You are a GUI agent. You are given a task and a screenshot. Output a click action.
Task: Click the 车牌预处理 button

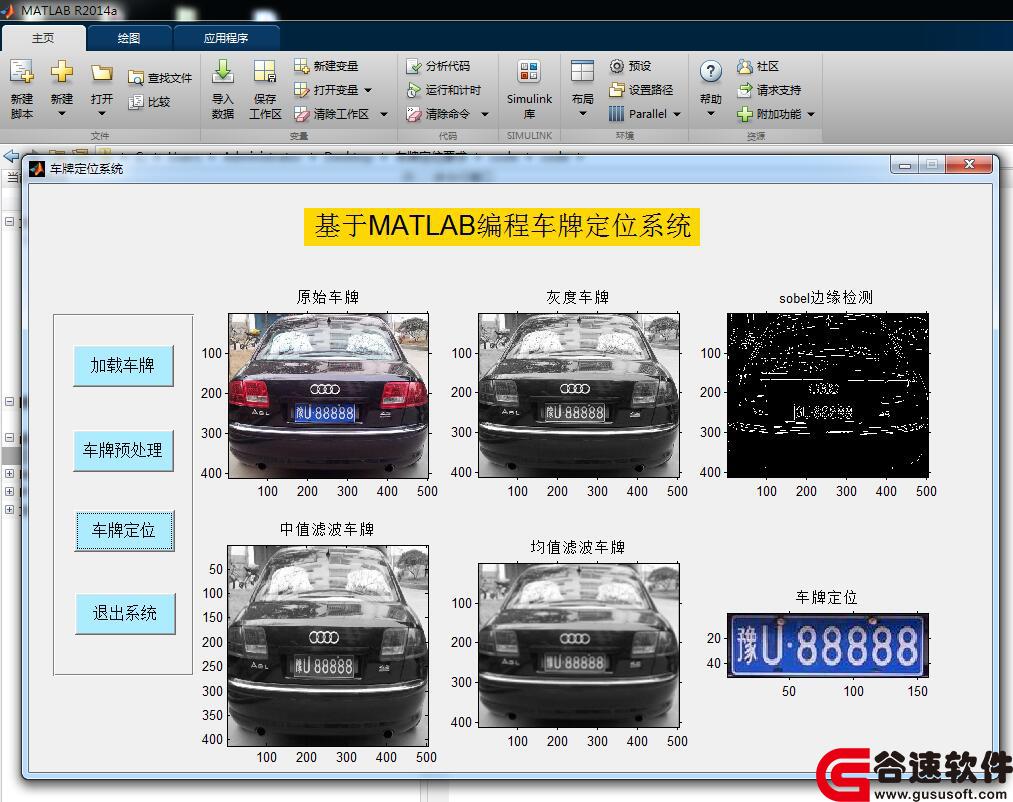[123, 450]
